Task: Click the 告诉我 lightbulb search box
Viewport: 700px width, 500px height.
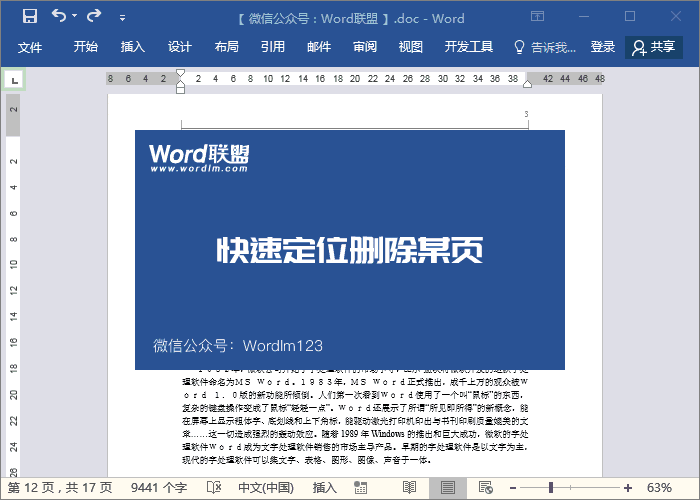Action: click(545, 47)
